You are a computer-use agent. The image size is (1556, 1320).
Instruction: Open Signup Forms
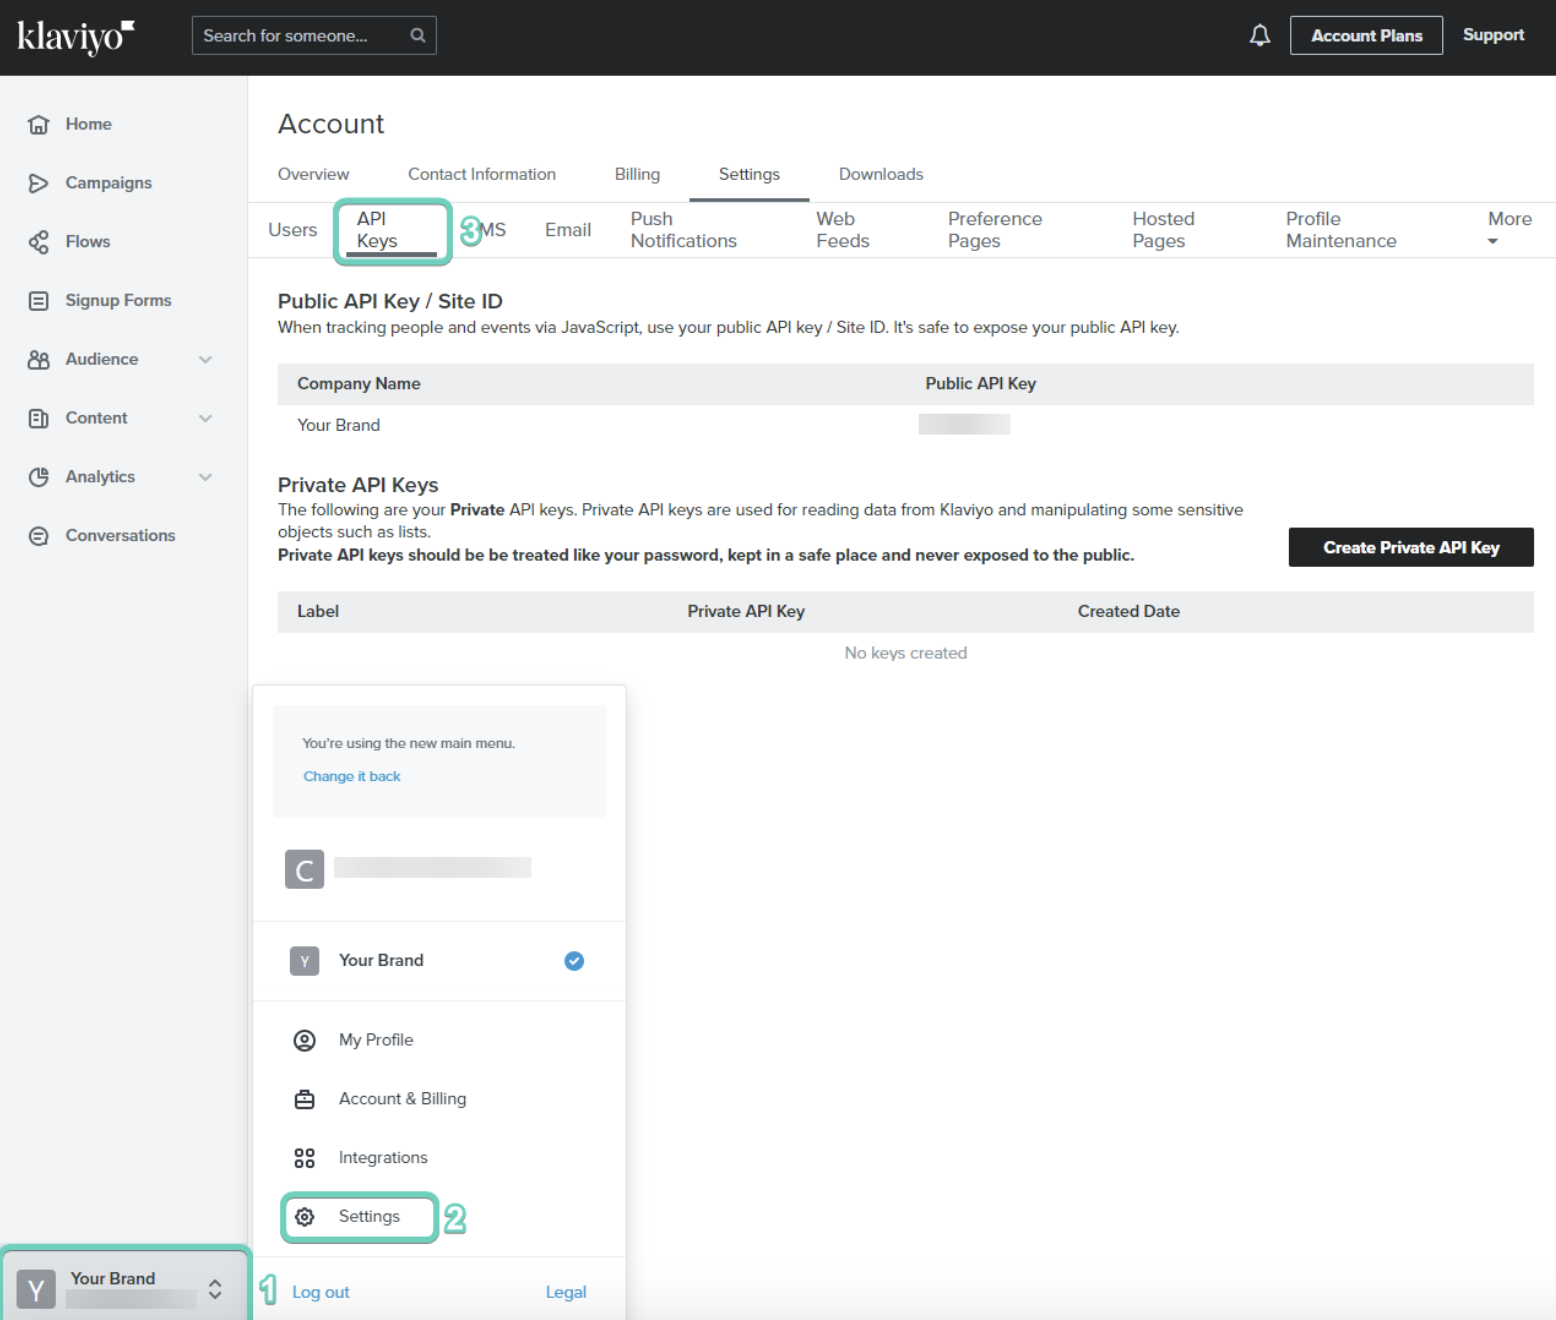119,300
